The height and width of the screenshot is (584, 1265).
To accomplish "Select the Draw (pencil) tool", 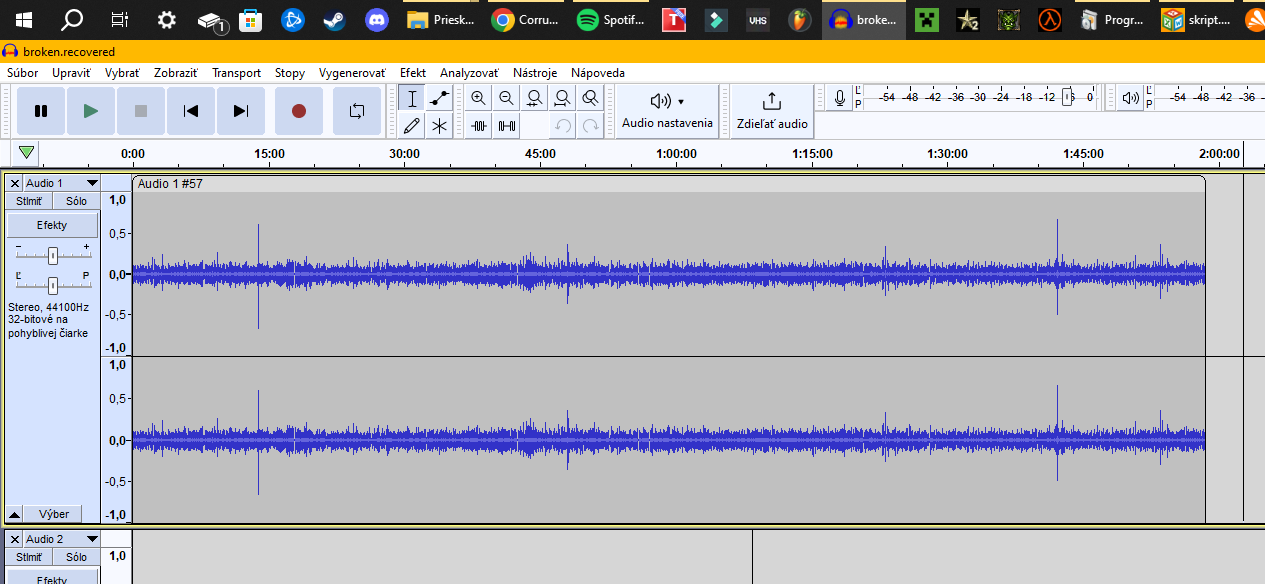I will [x=411, y=126].
